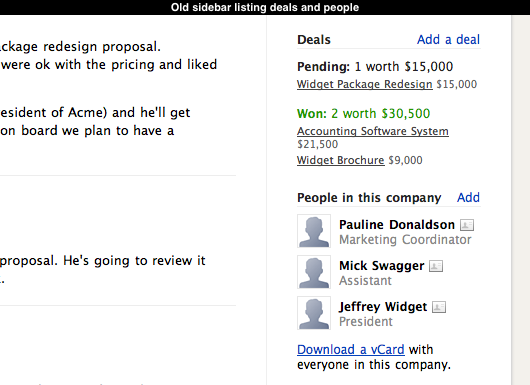Viewport: 530px width, 385px height.
Task: Click vCard icon beside Mick Swagger
Action: coord(436,266)
